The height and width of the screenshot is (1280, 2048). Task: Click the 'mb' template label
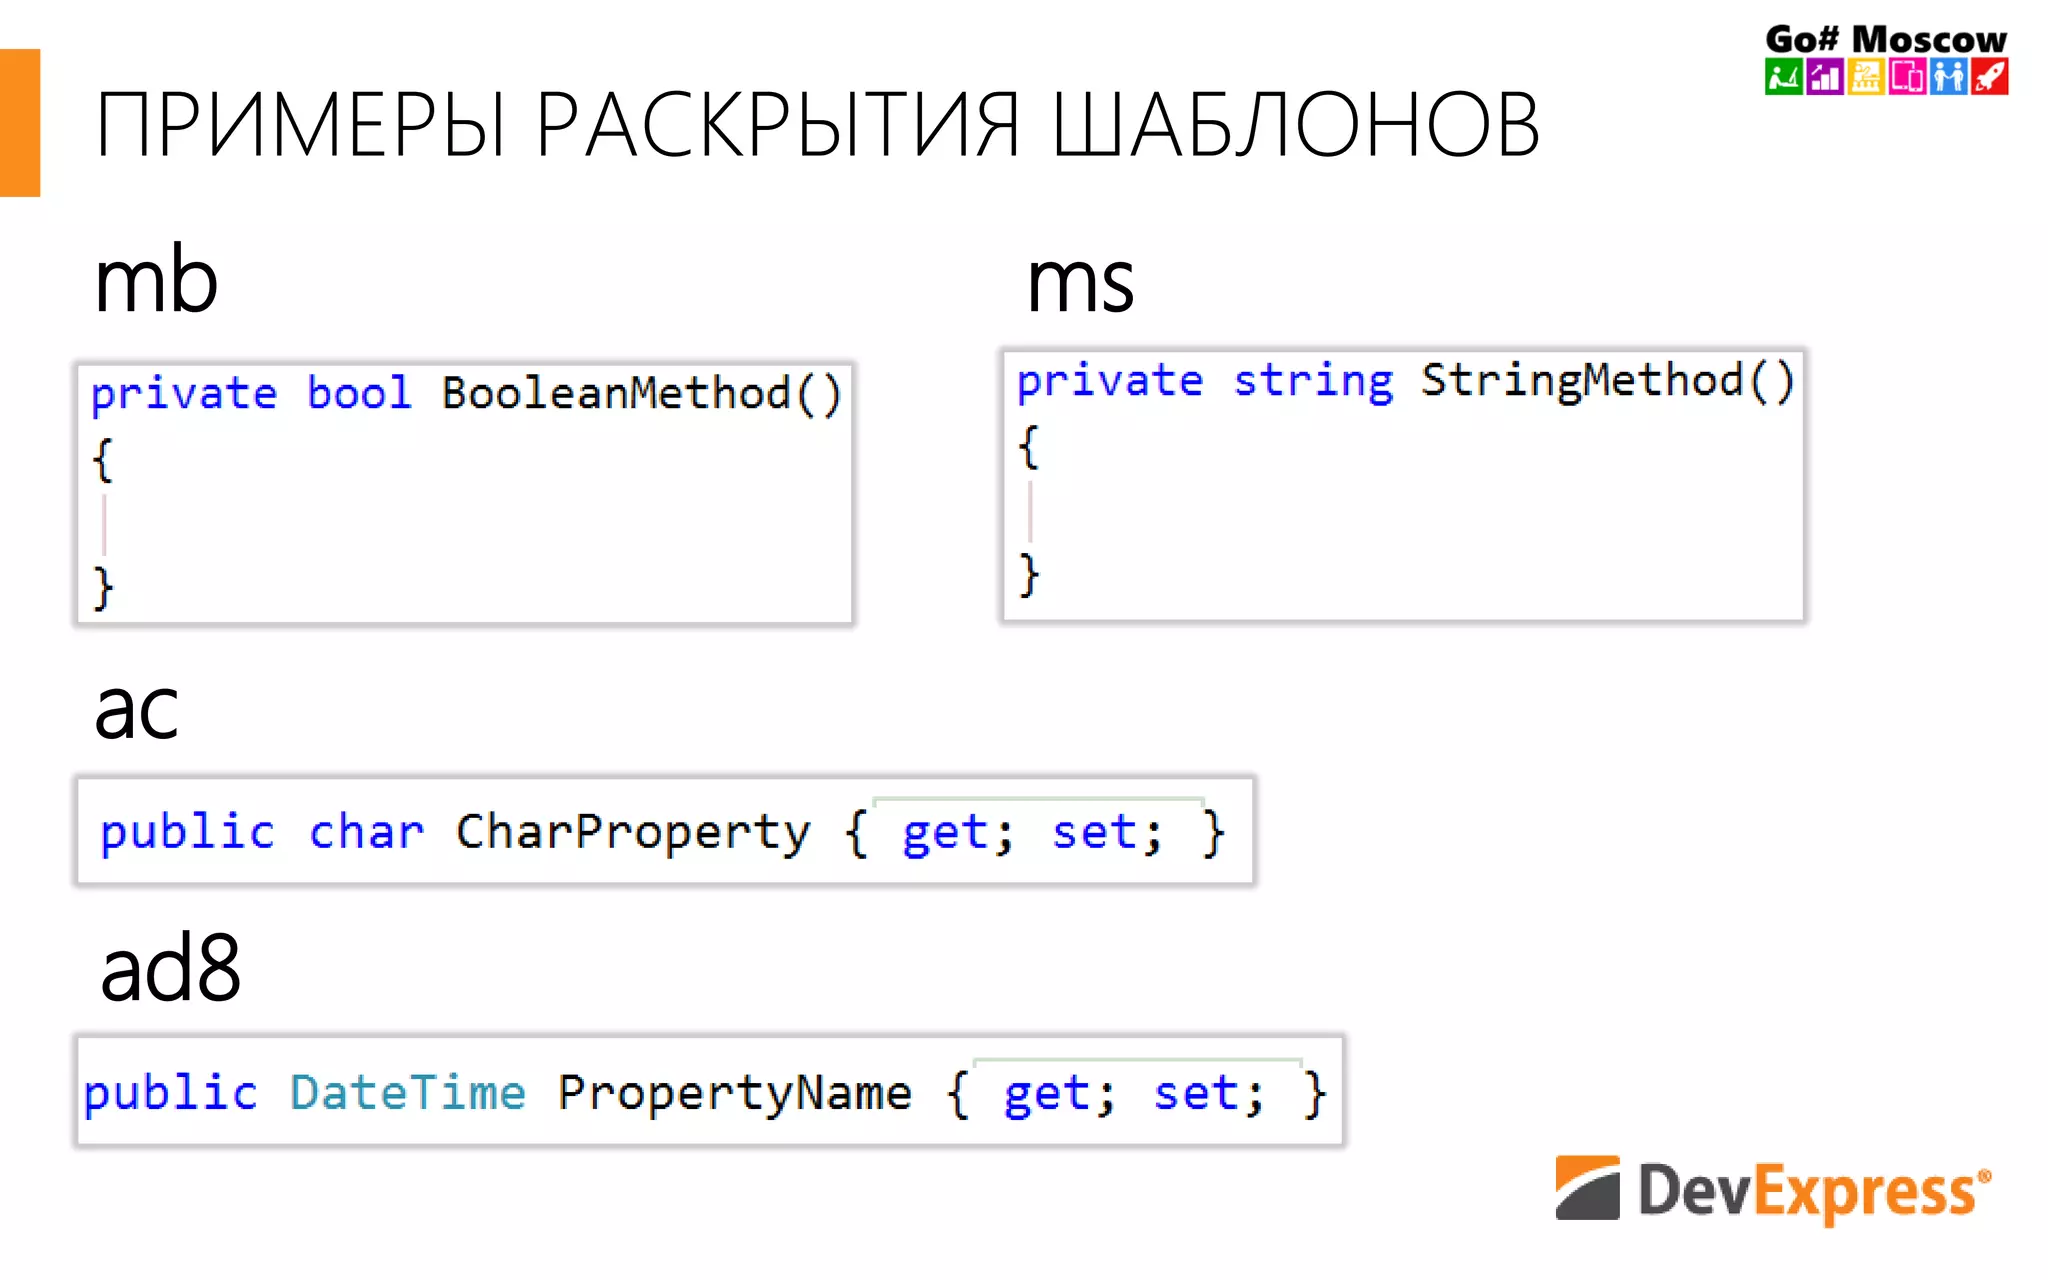coord(156,280)
